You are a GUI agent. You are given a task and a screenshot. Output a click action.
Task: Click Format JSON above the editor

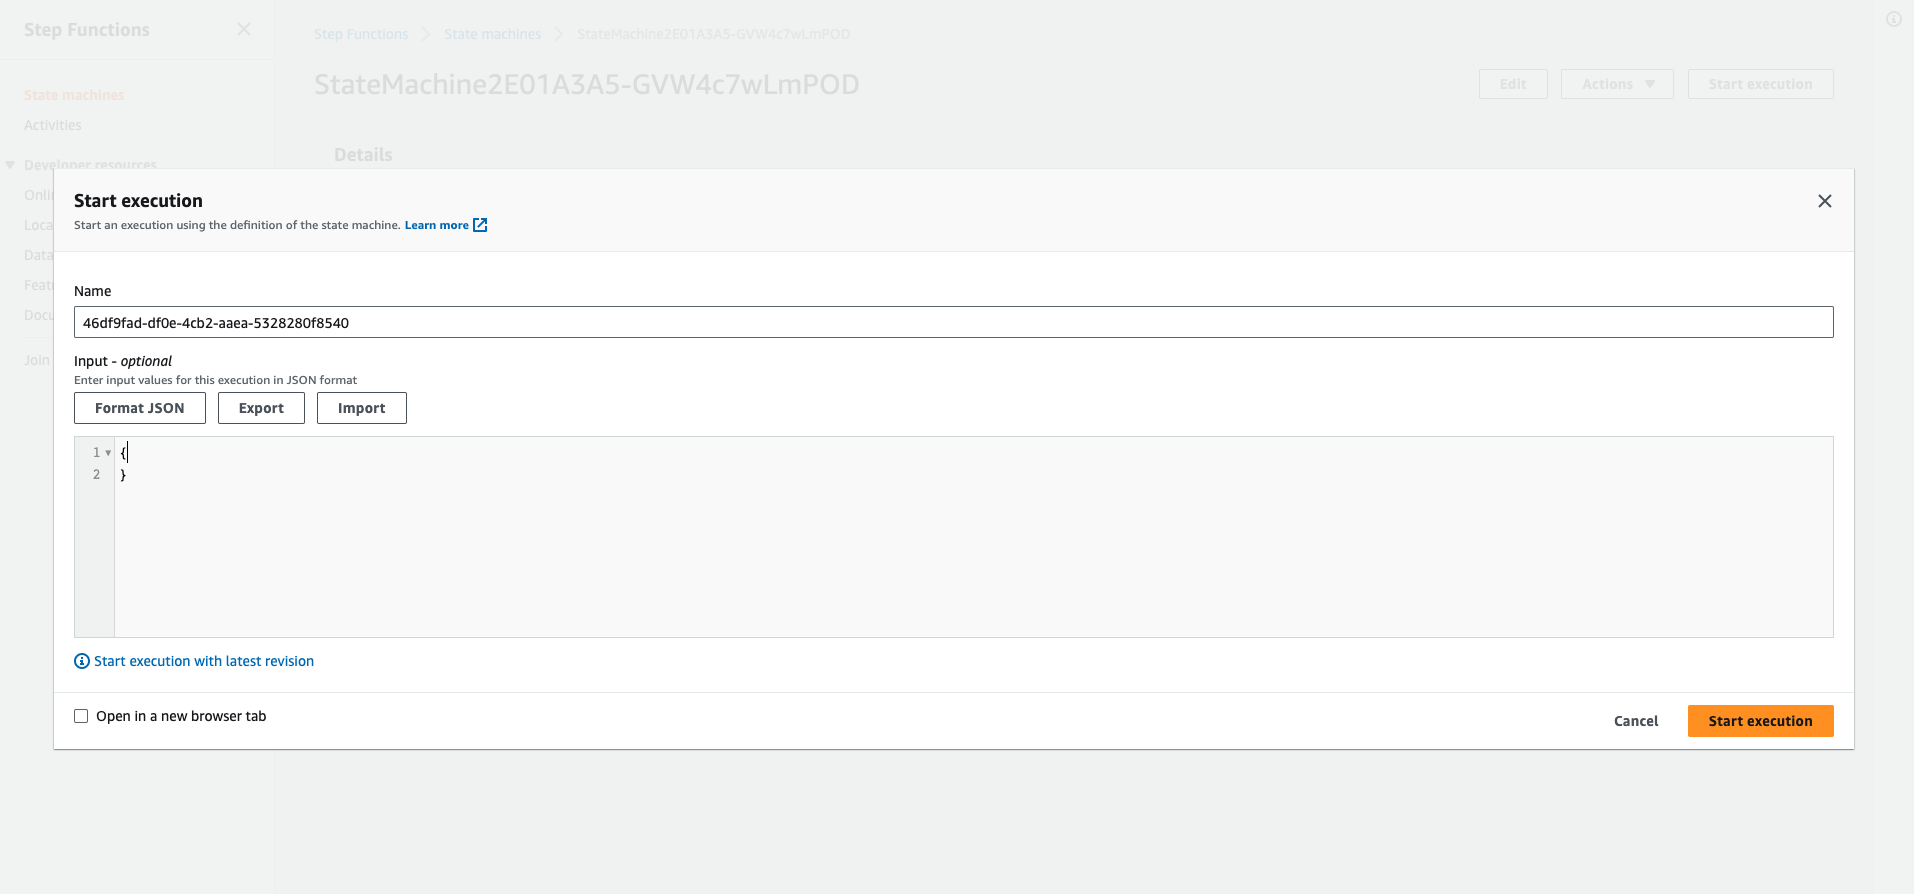[139, 408]
